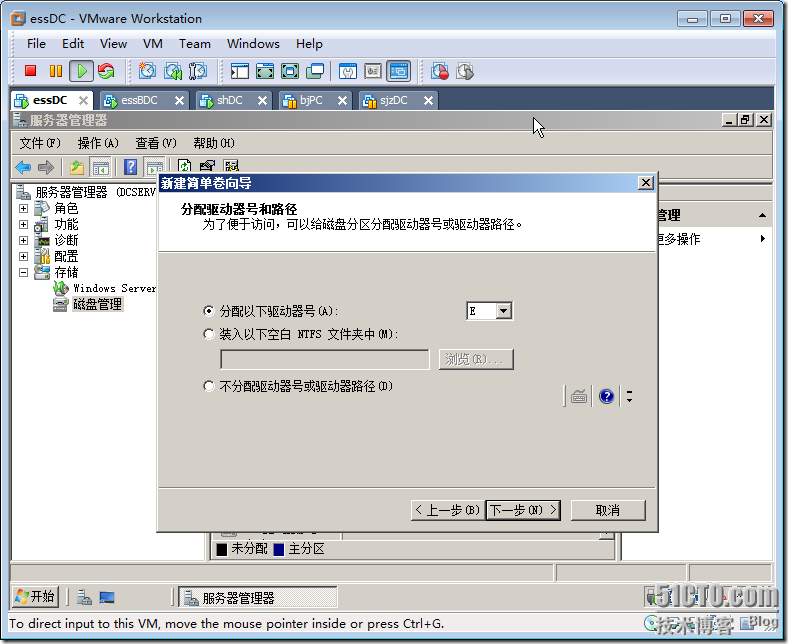788x644 pixels.
Task: Open the 帮助(H) menu in Server Manager
Action: point(214,143)
